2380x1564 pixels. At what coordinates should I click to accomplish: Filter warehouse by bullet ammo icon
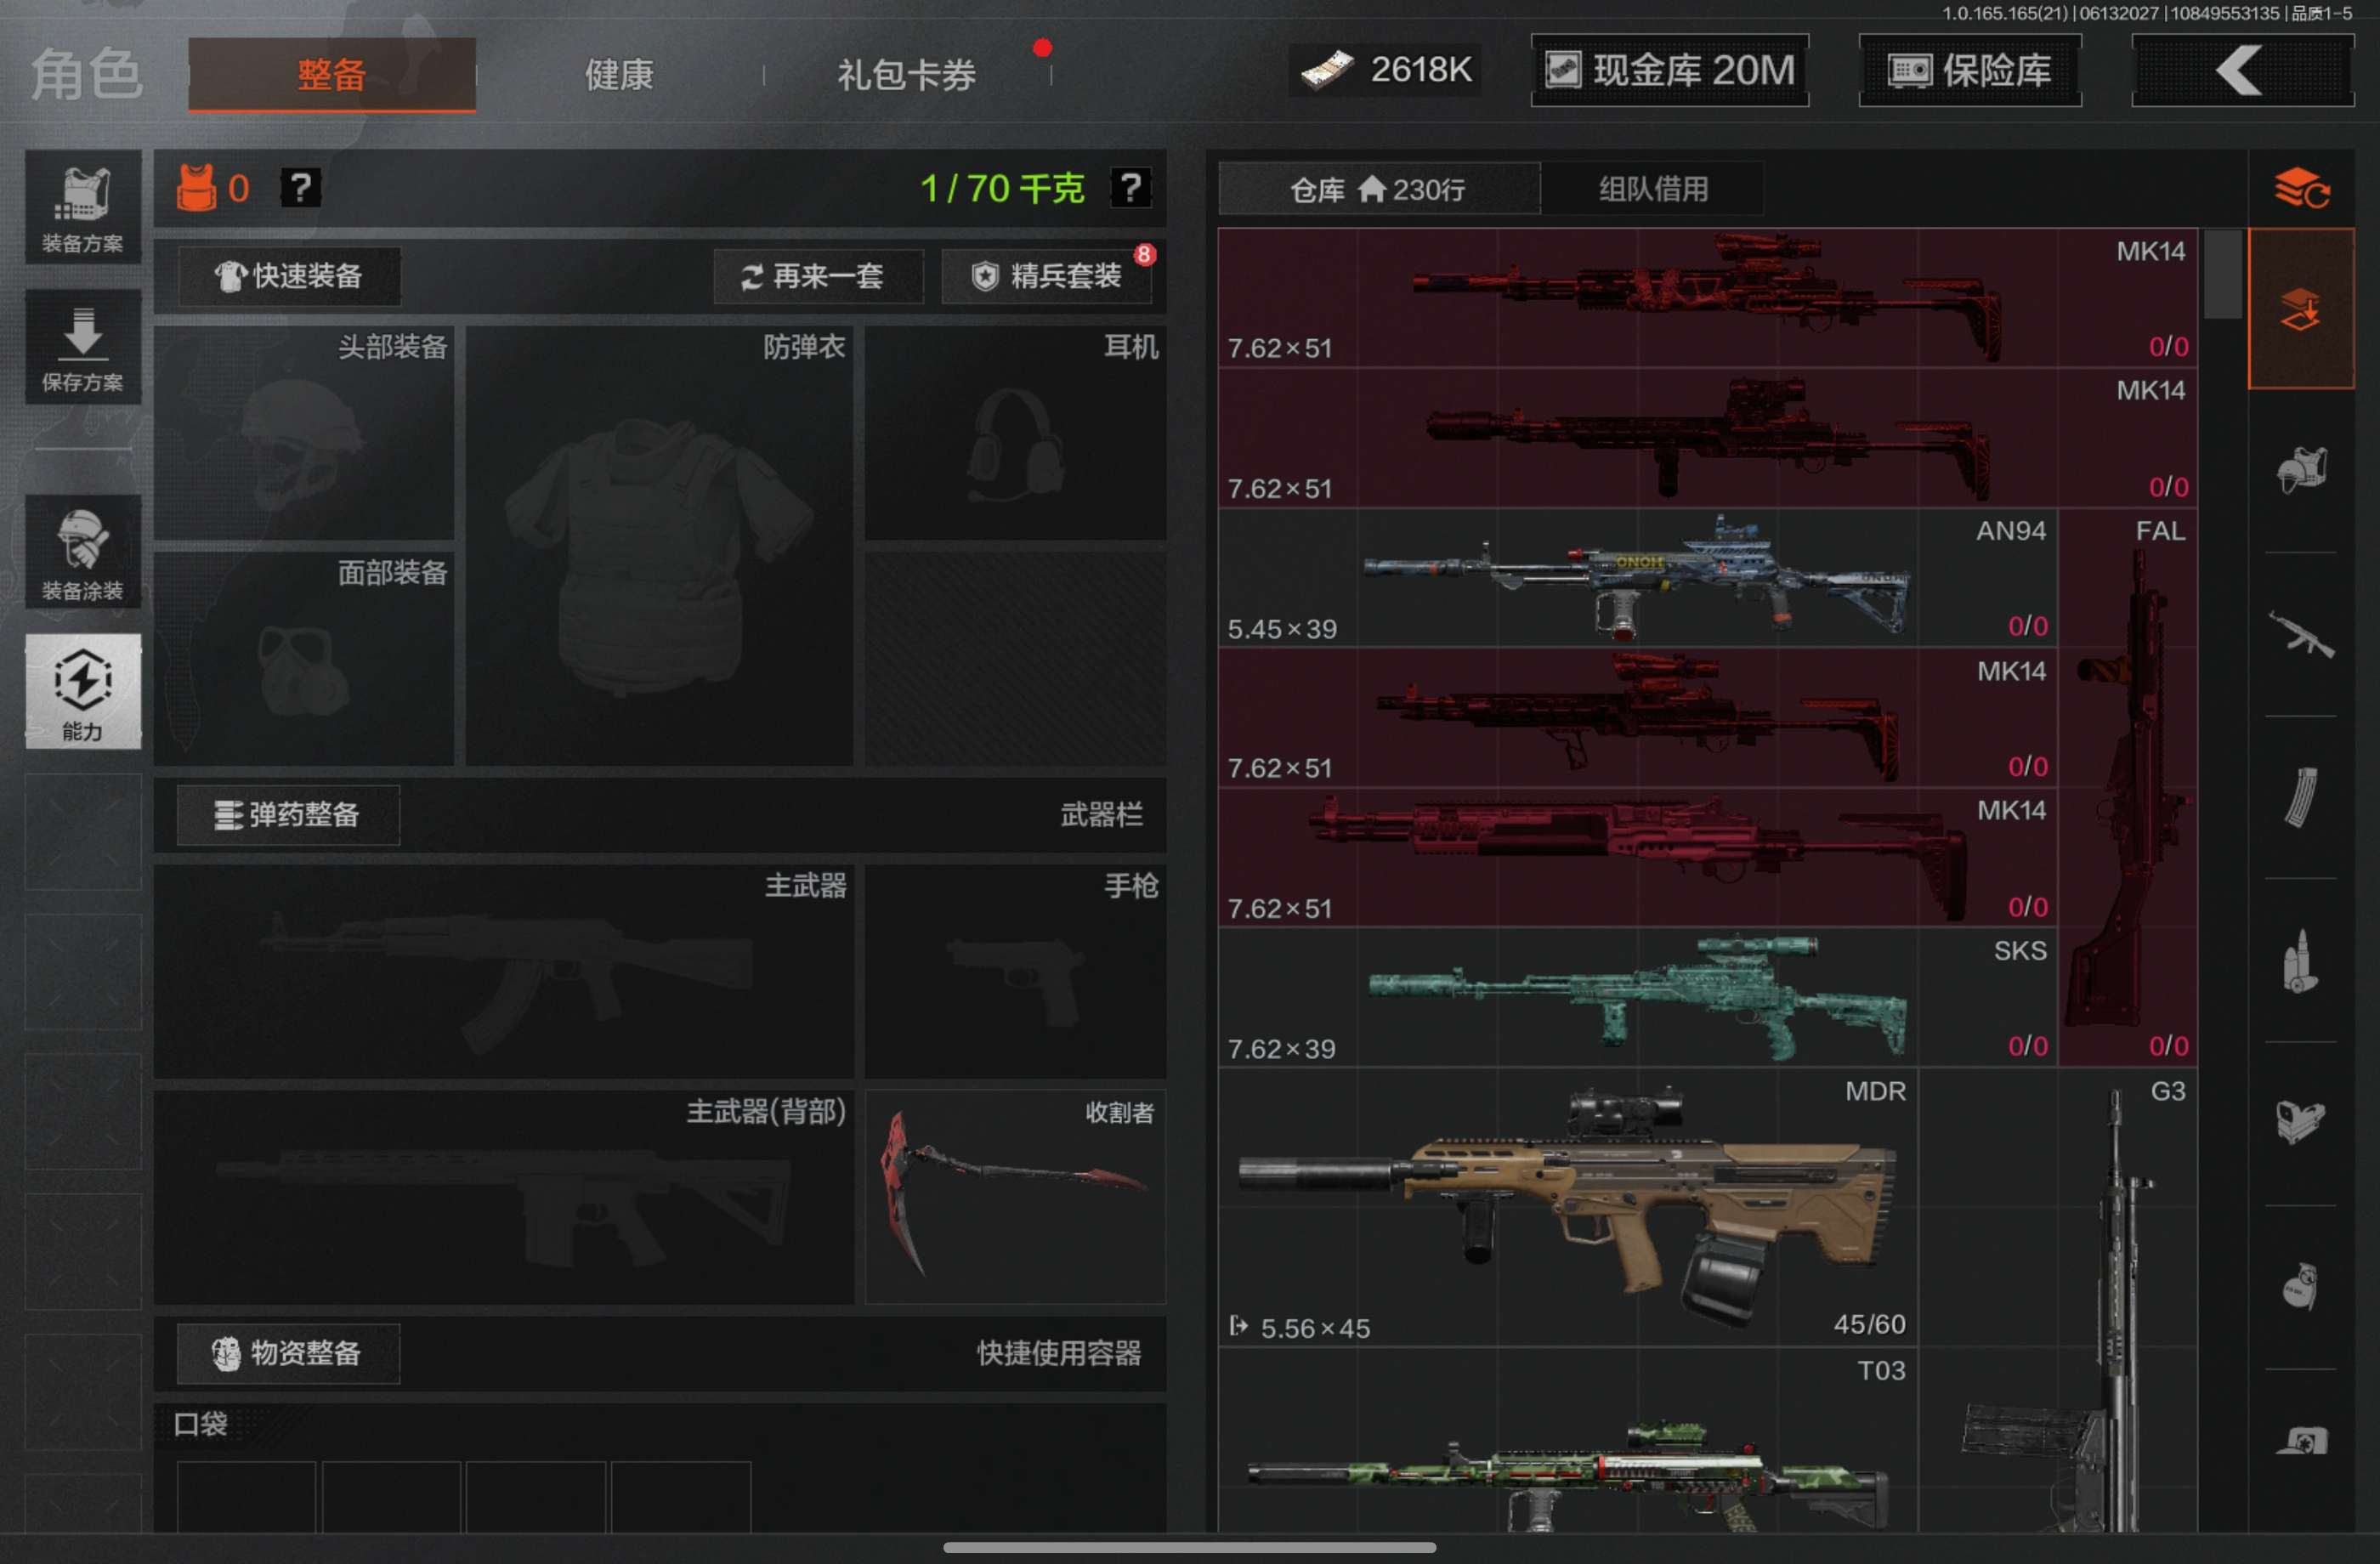point(2301,960)
